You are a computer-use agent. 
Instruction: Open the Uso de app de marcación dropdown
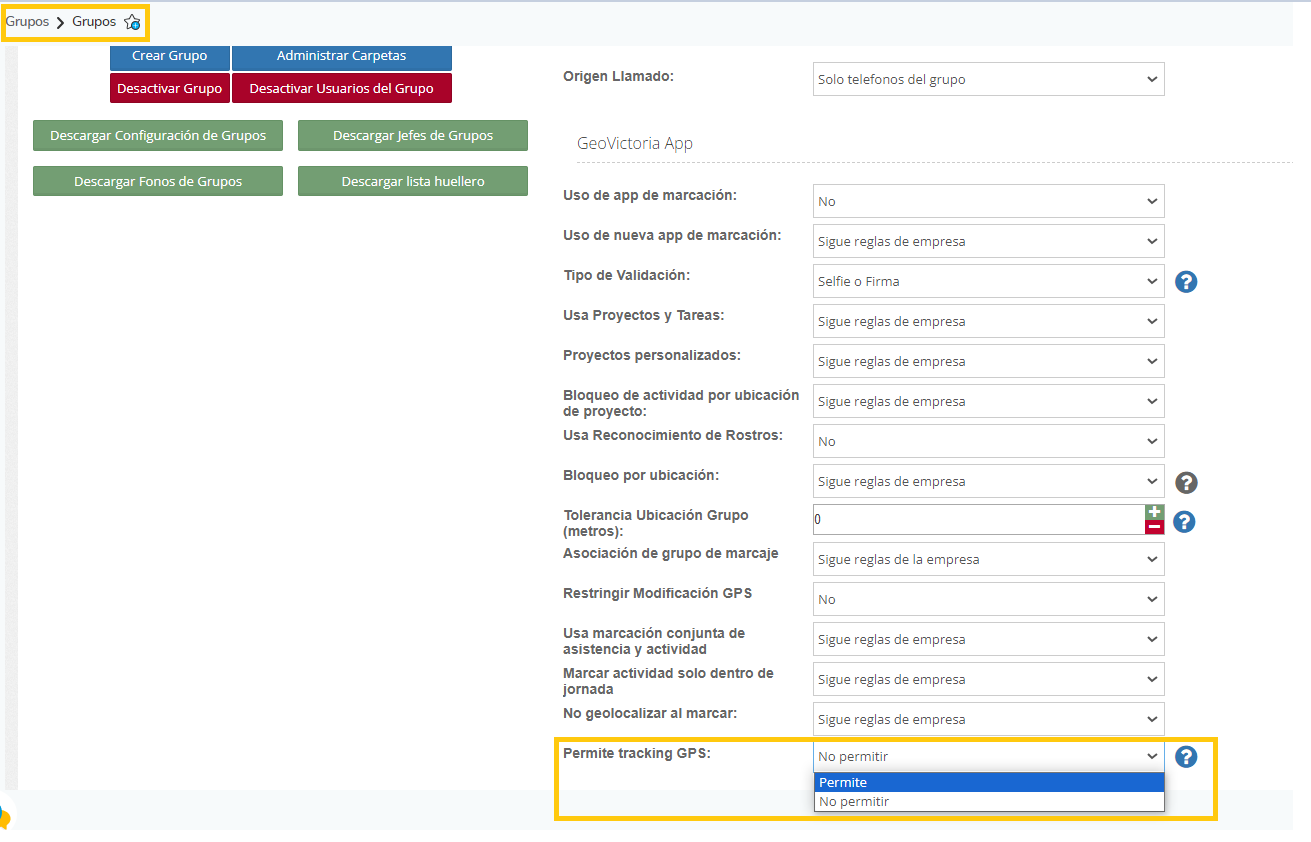[x=988, y=201]
